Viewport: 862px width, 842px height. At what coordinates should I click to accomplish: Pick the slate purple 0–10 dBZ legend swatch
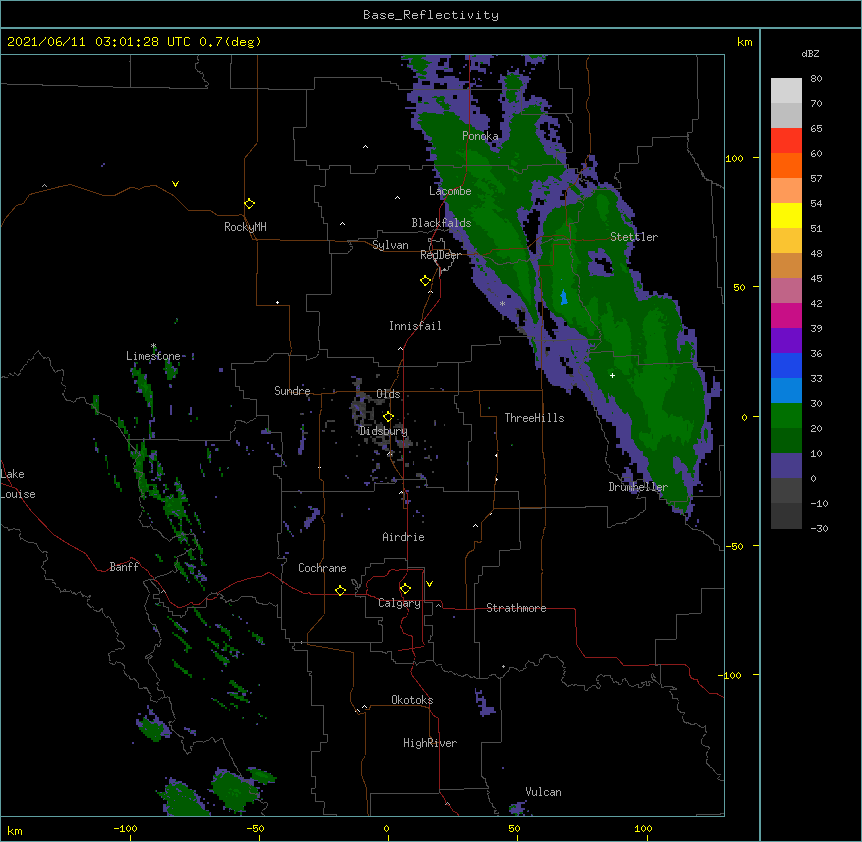(786, 466)
